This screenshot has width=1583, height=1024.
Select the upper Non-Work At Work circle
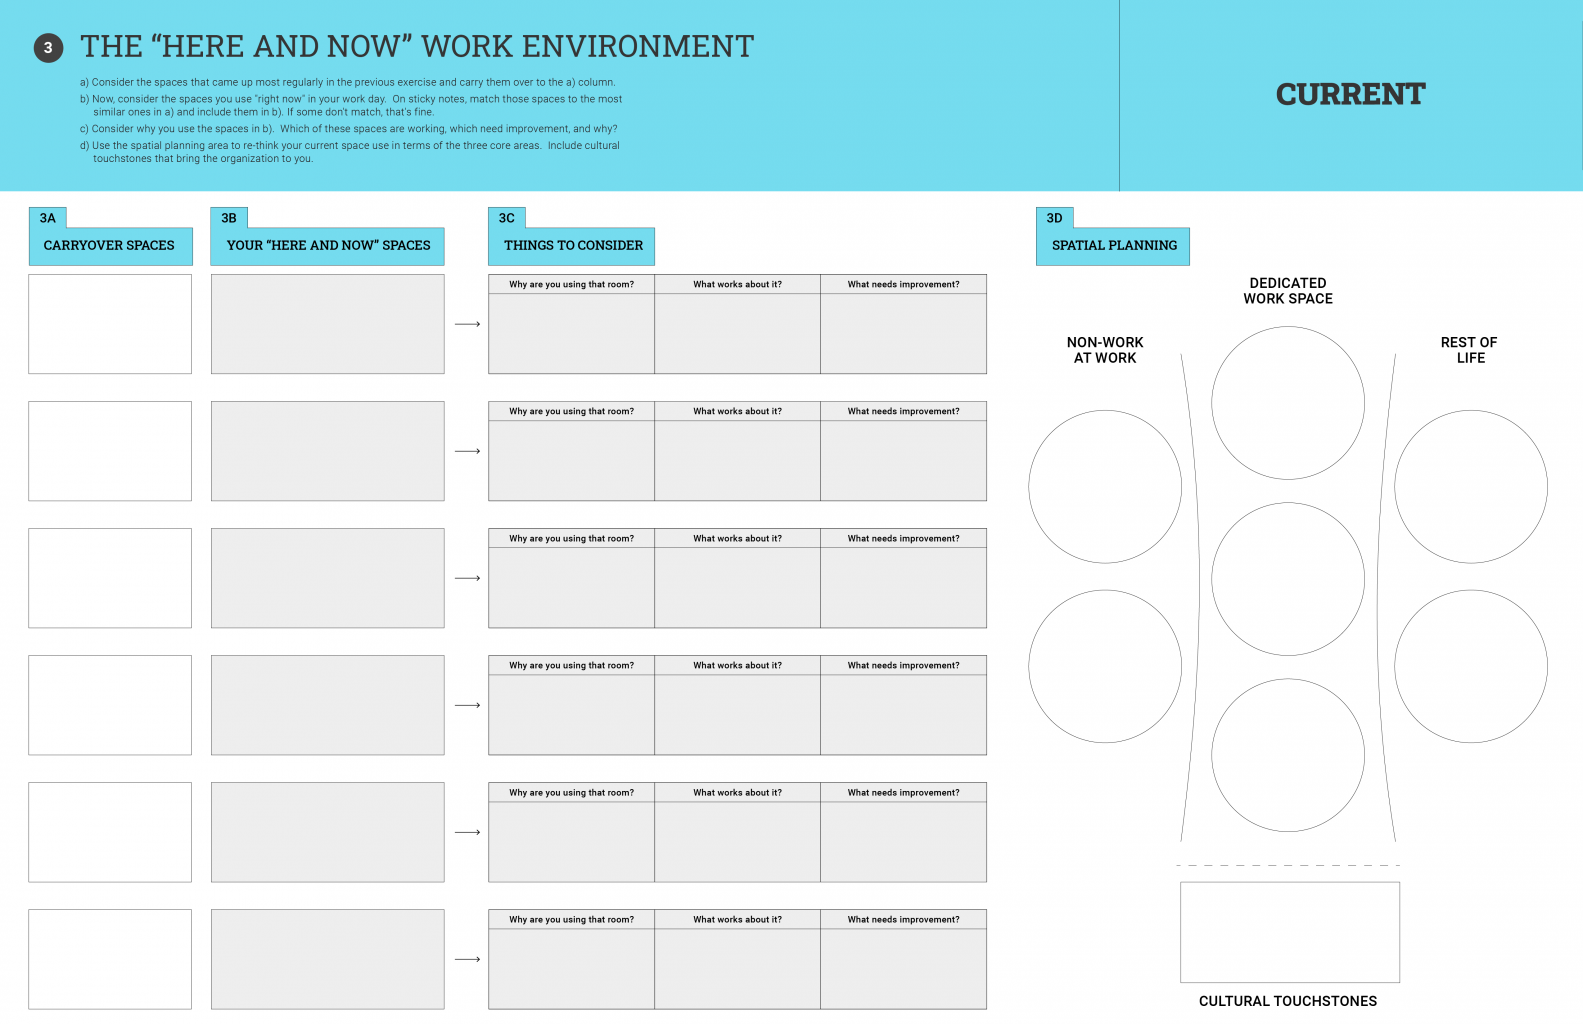point(1105,487)
